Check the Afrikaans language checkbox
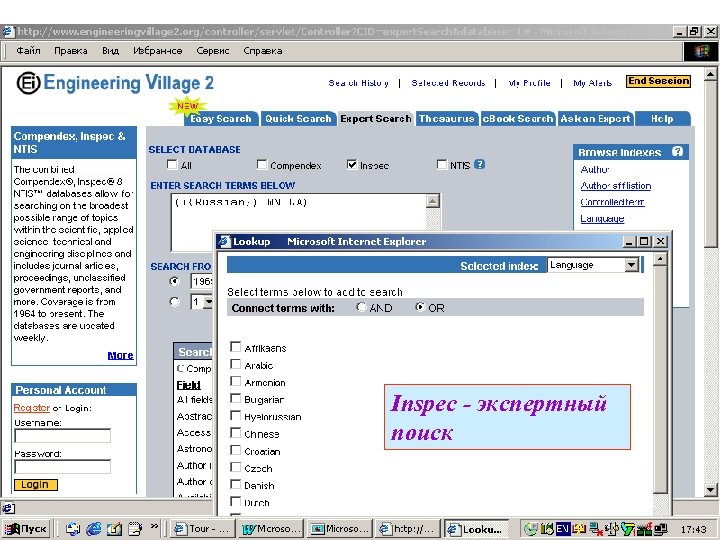This screenshot has height=540, width=720. click(236, 347)
